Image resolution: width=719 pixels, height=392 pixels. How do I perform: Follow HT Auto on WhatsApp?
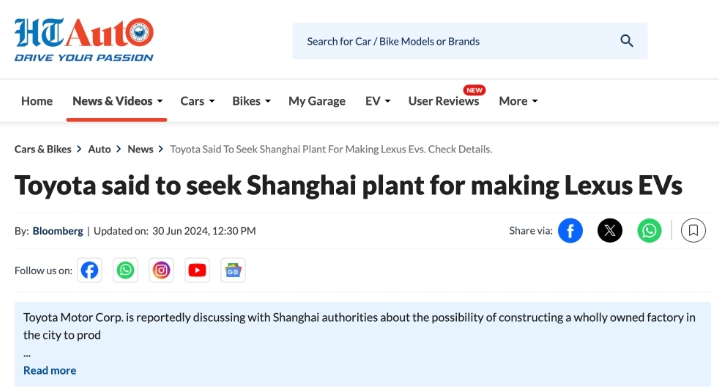(125, 271)
